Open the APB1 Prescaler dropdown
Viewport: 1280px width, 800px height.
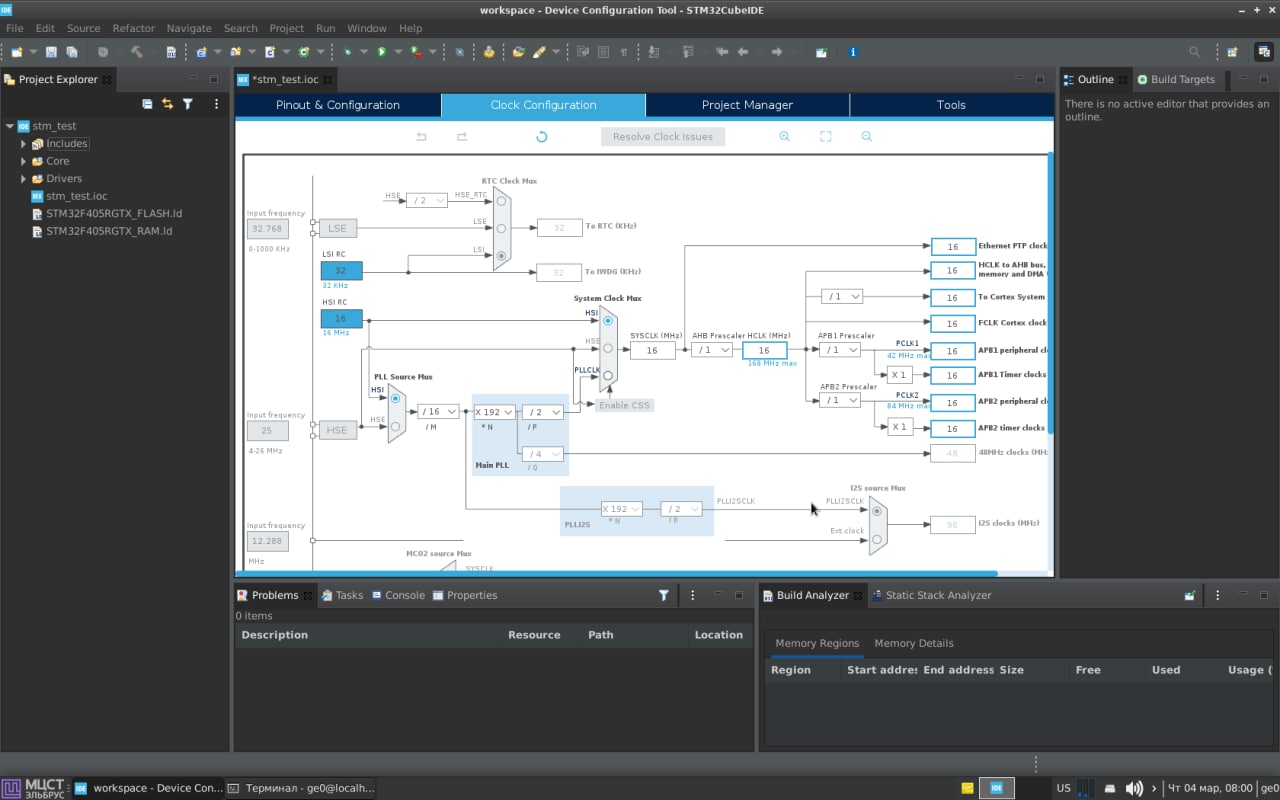839,350
